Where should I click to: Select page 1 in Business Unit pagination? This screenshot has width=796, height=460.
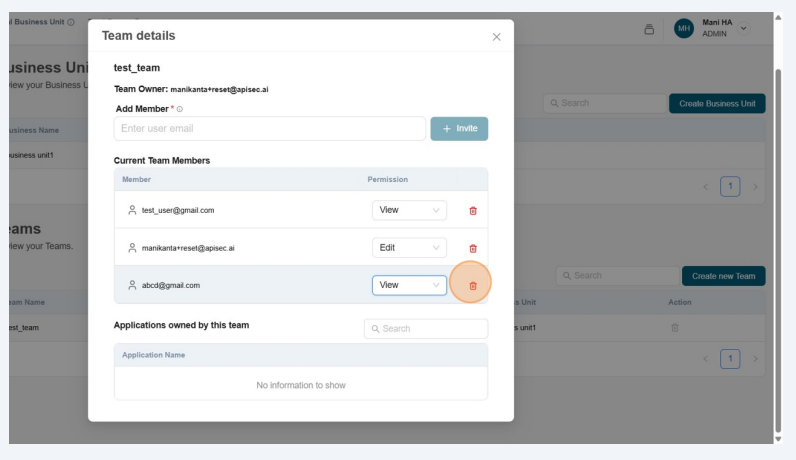coord(730,186)
